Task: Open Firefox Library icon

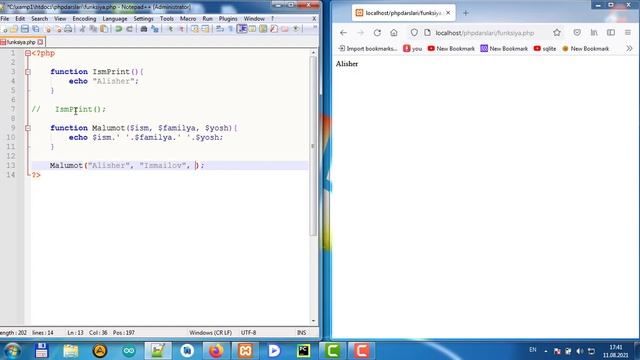Action: pos(594,33)
